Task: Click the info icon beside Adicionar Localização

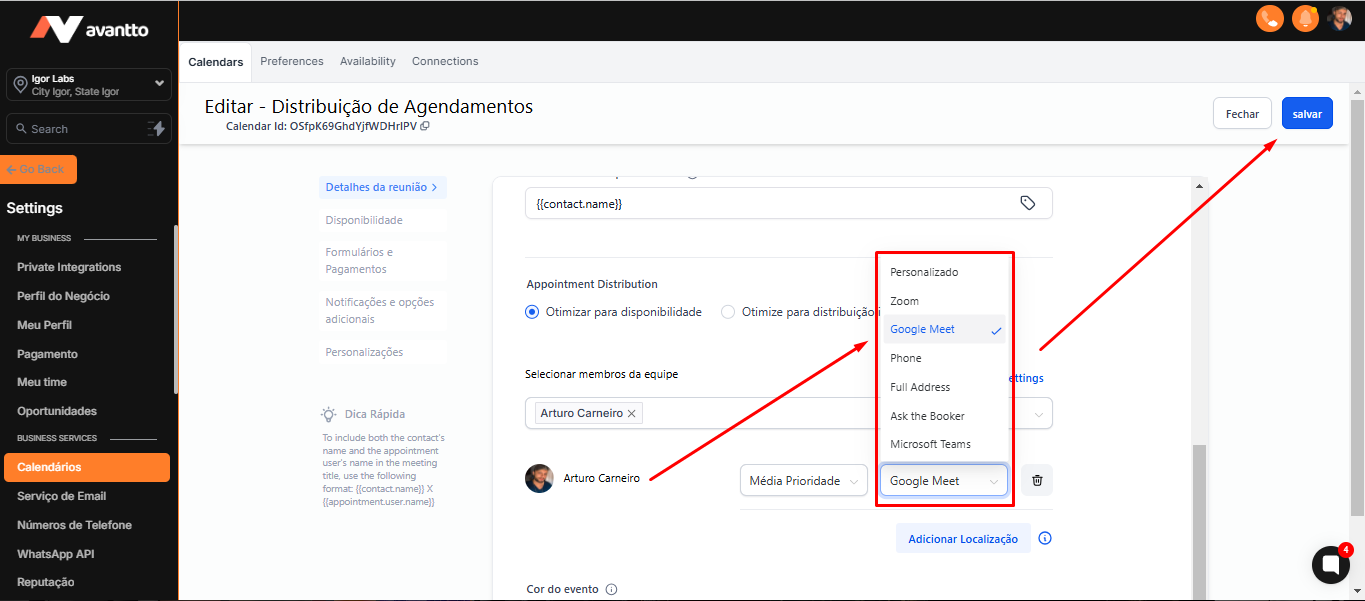Action: click(1045, 538)
